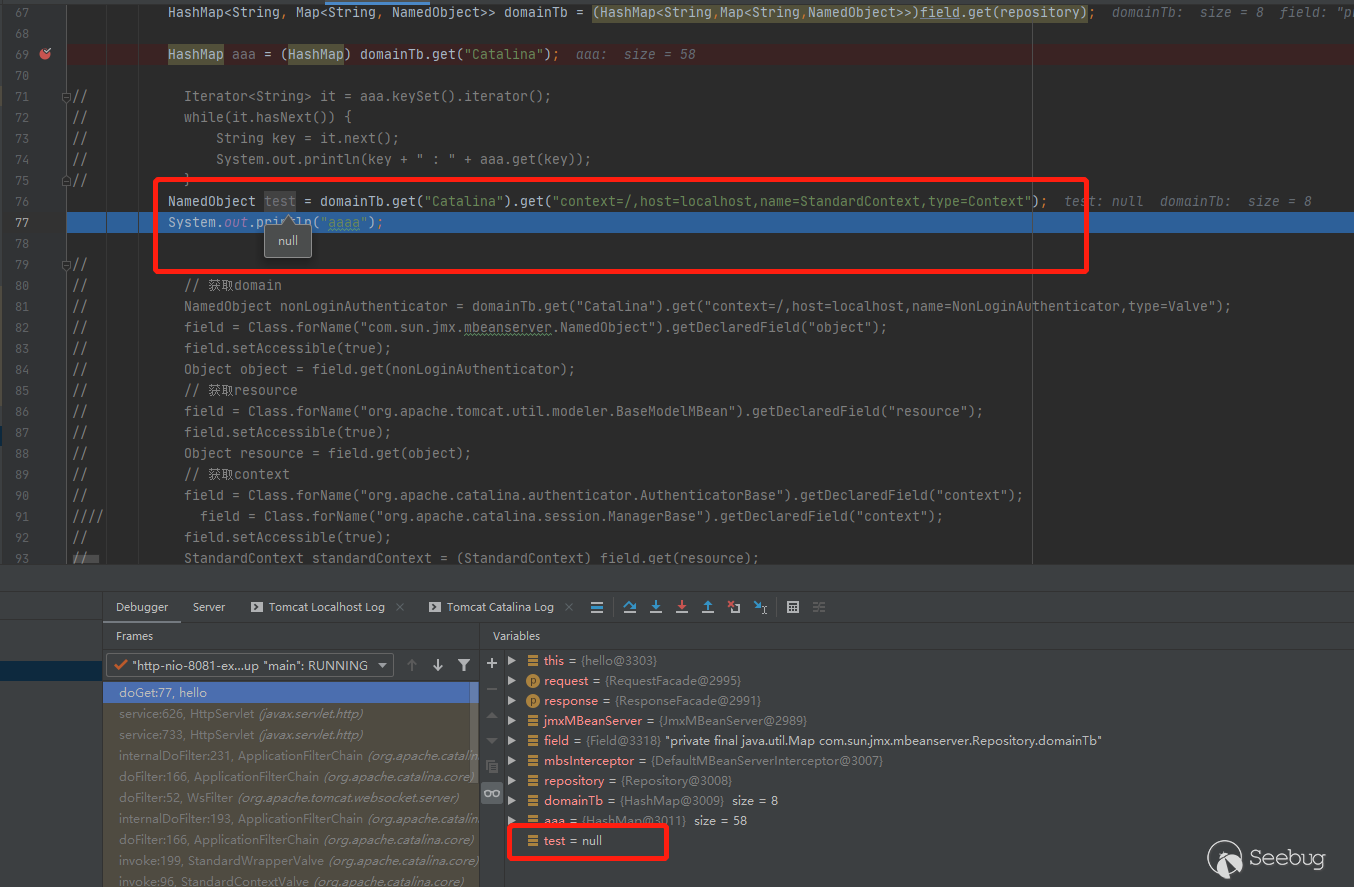Open the thread selector dropdown

[250, 665]
